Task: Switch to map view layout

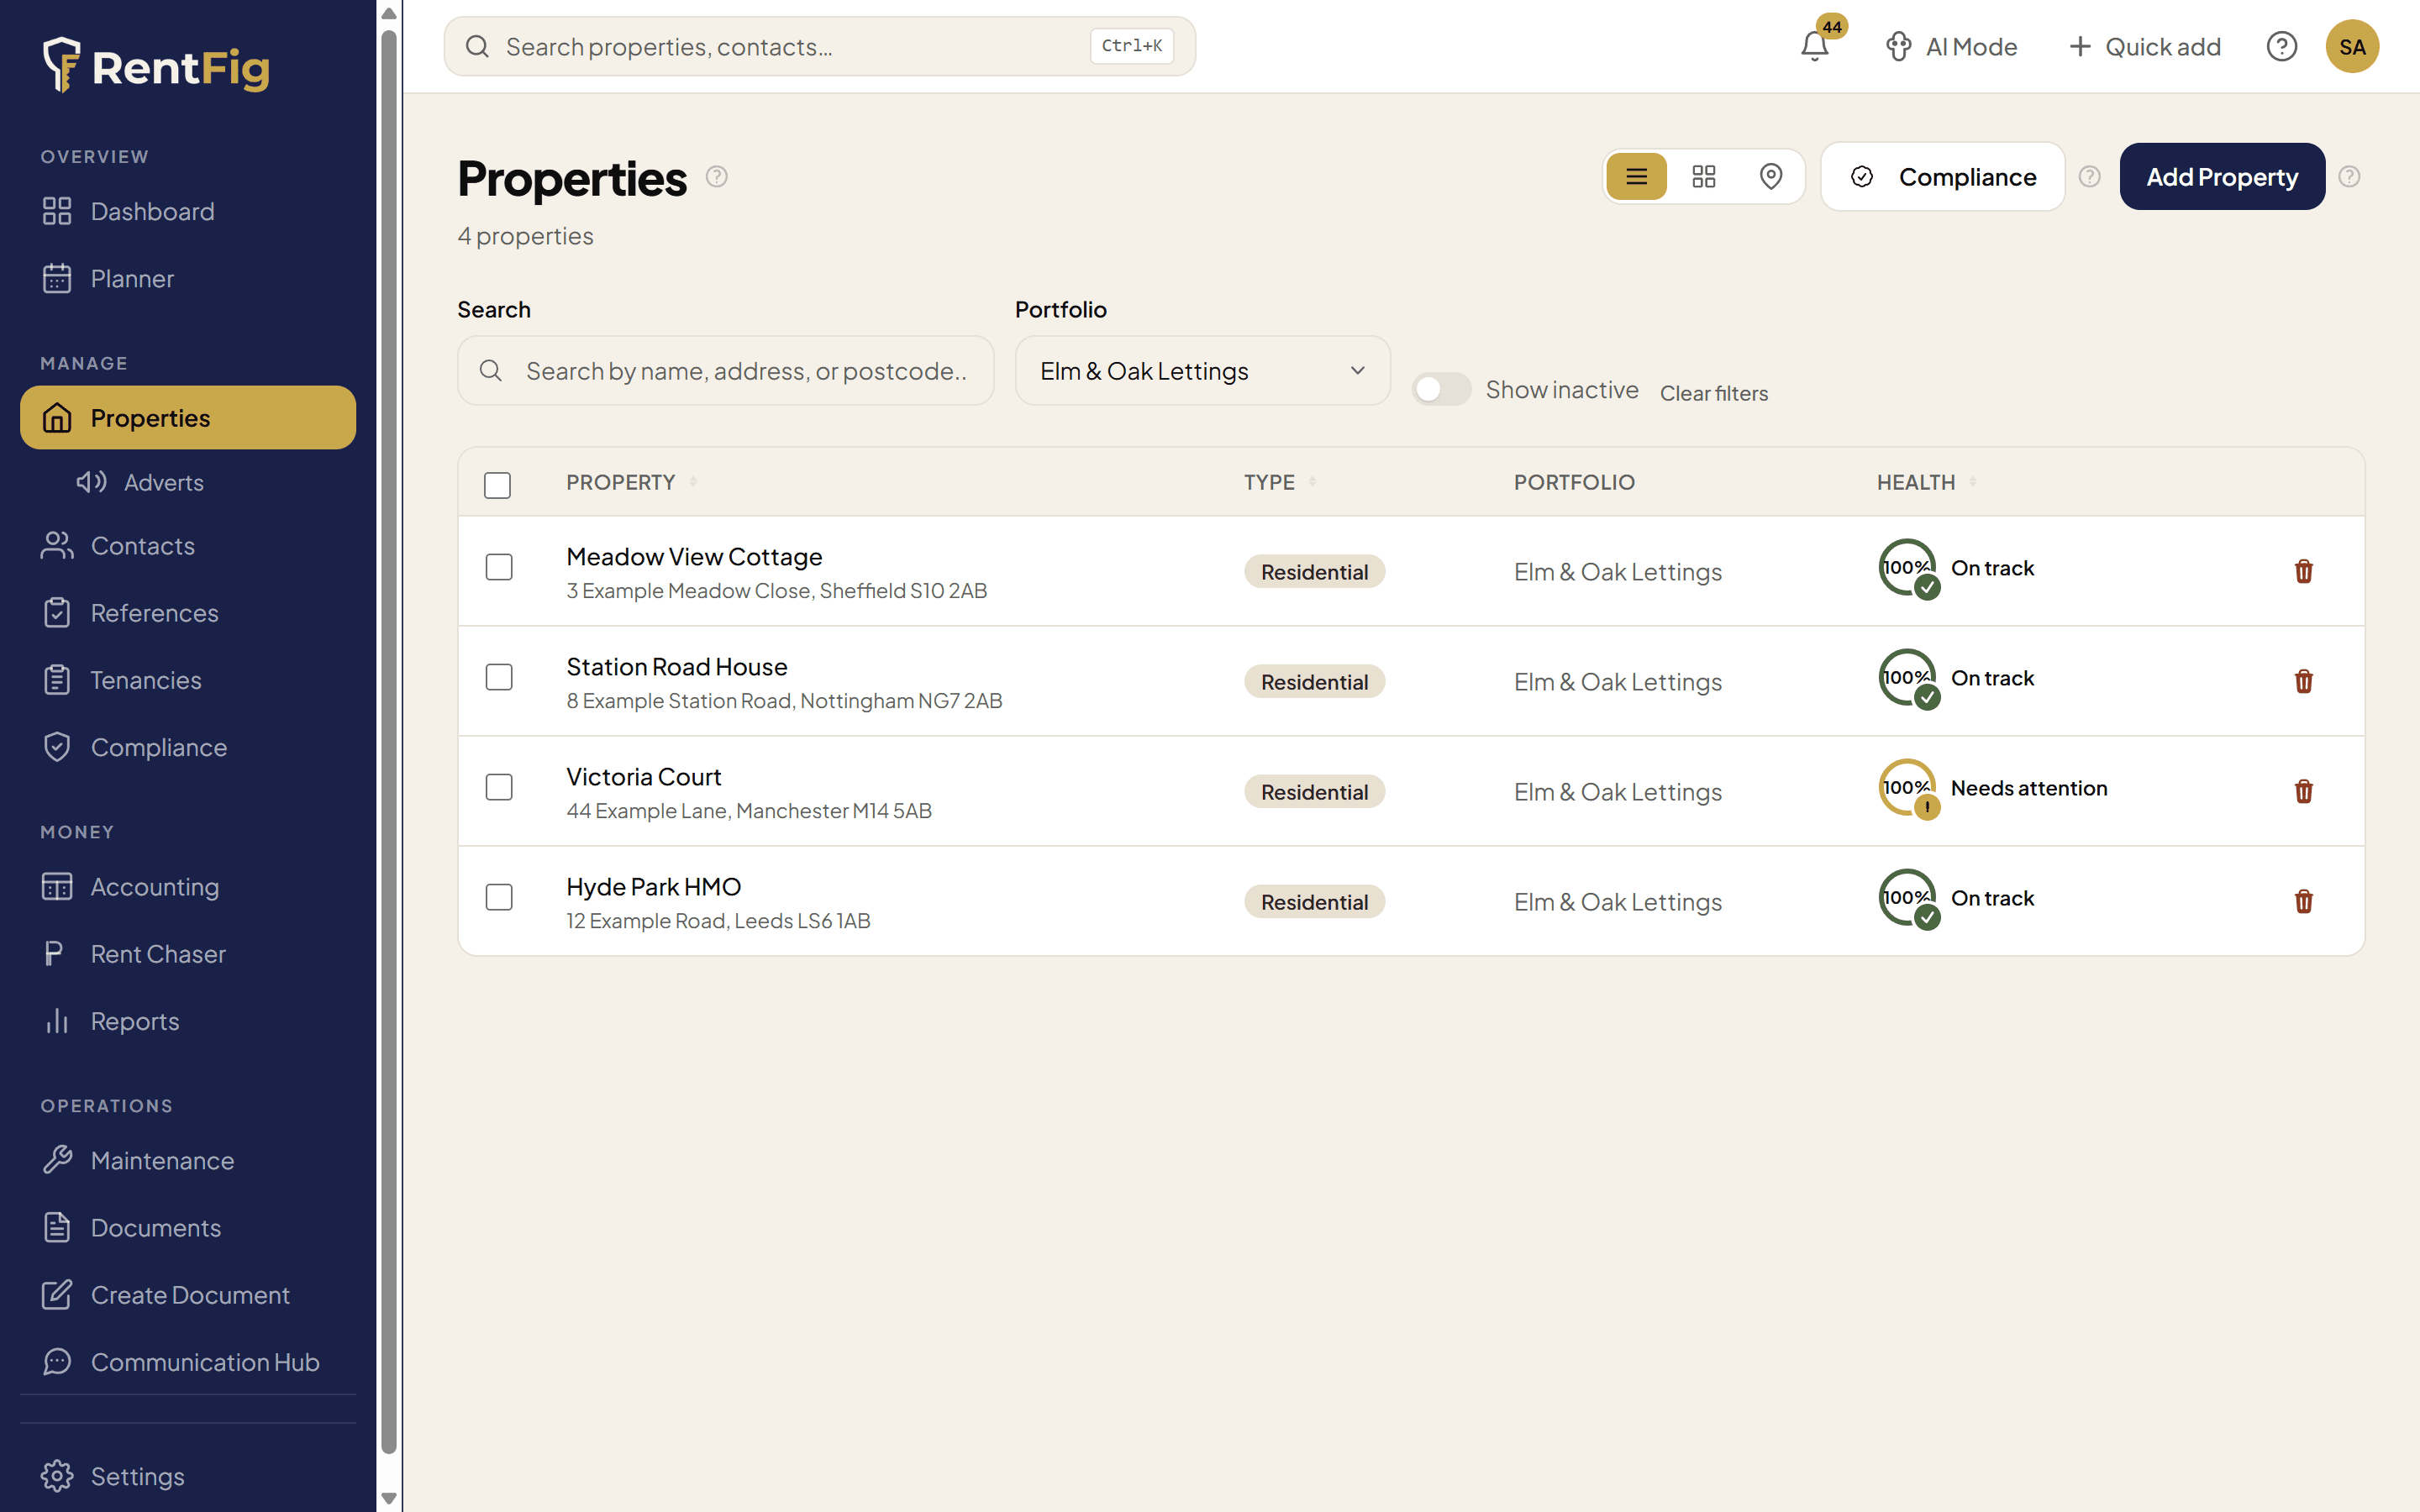Action: click(1770, 177)
